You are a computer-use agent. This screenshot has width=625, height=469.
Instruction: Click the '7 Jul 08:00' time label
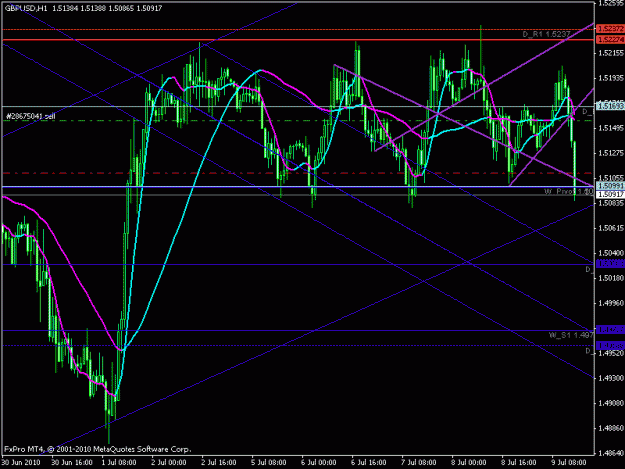[419, 462]
